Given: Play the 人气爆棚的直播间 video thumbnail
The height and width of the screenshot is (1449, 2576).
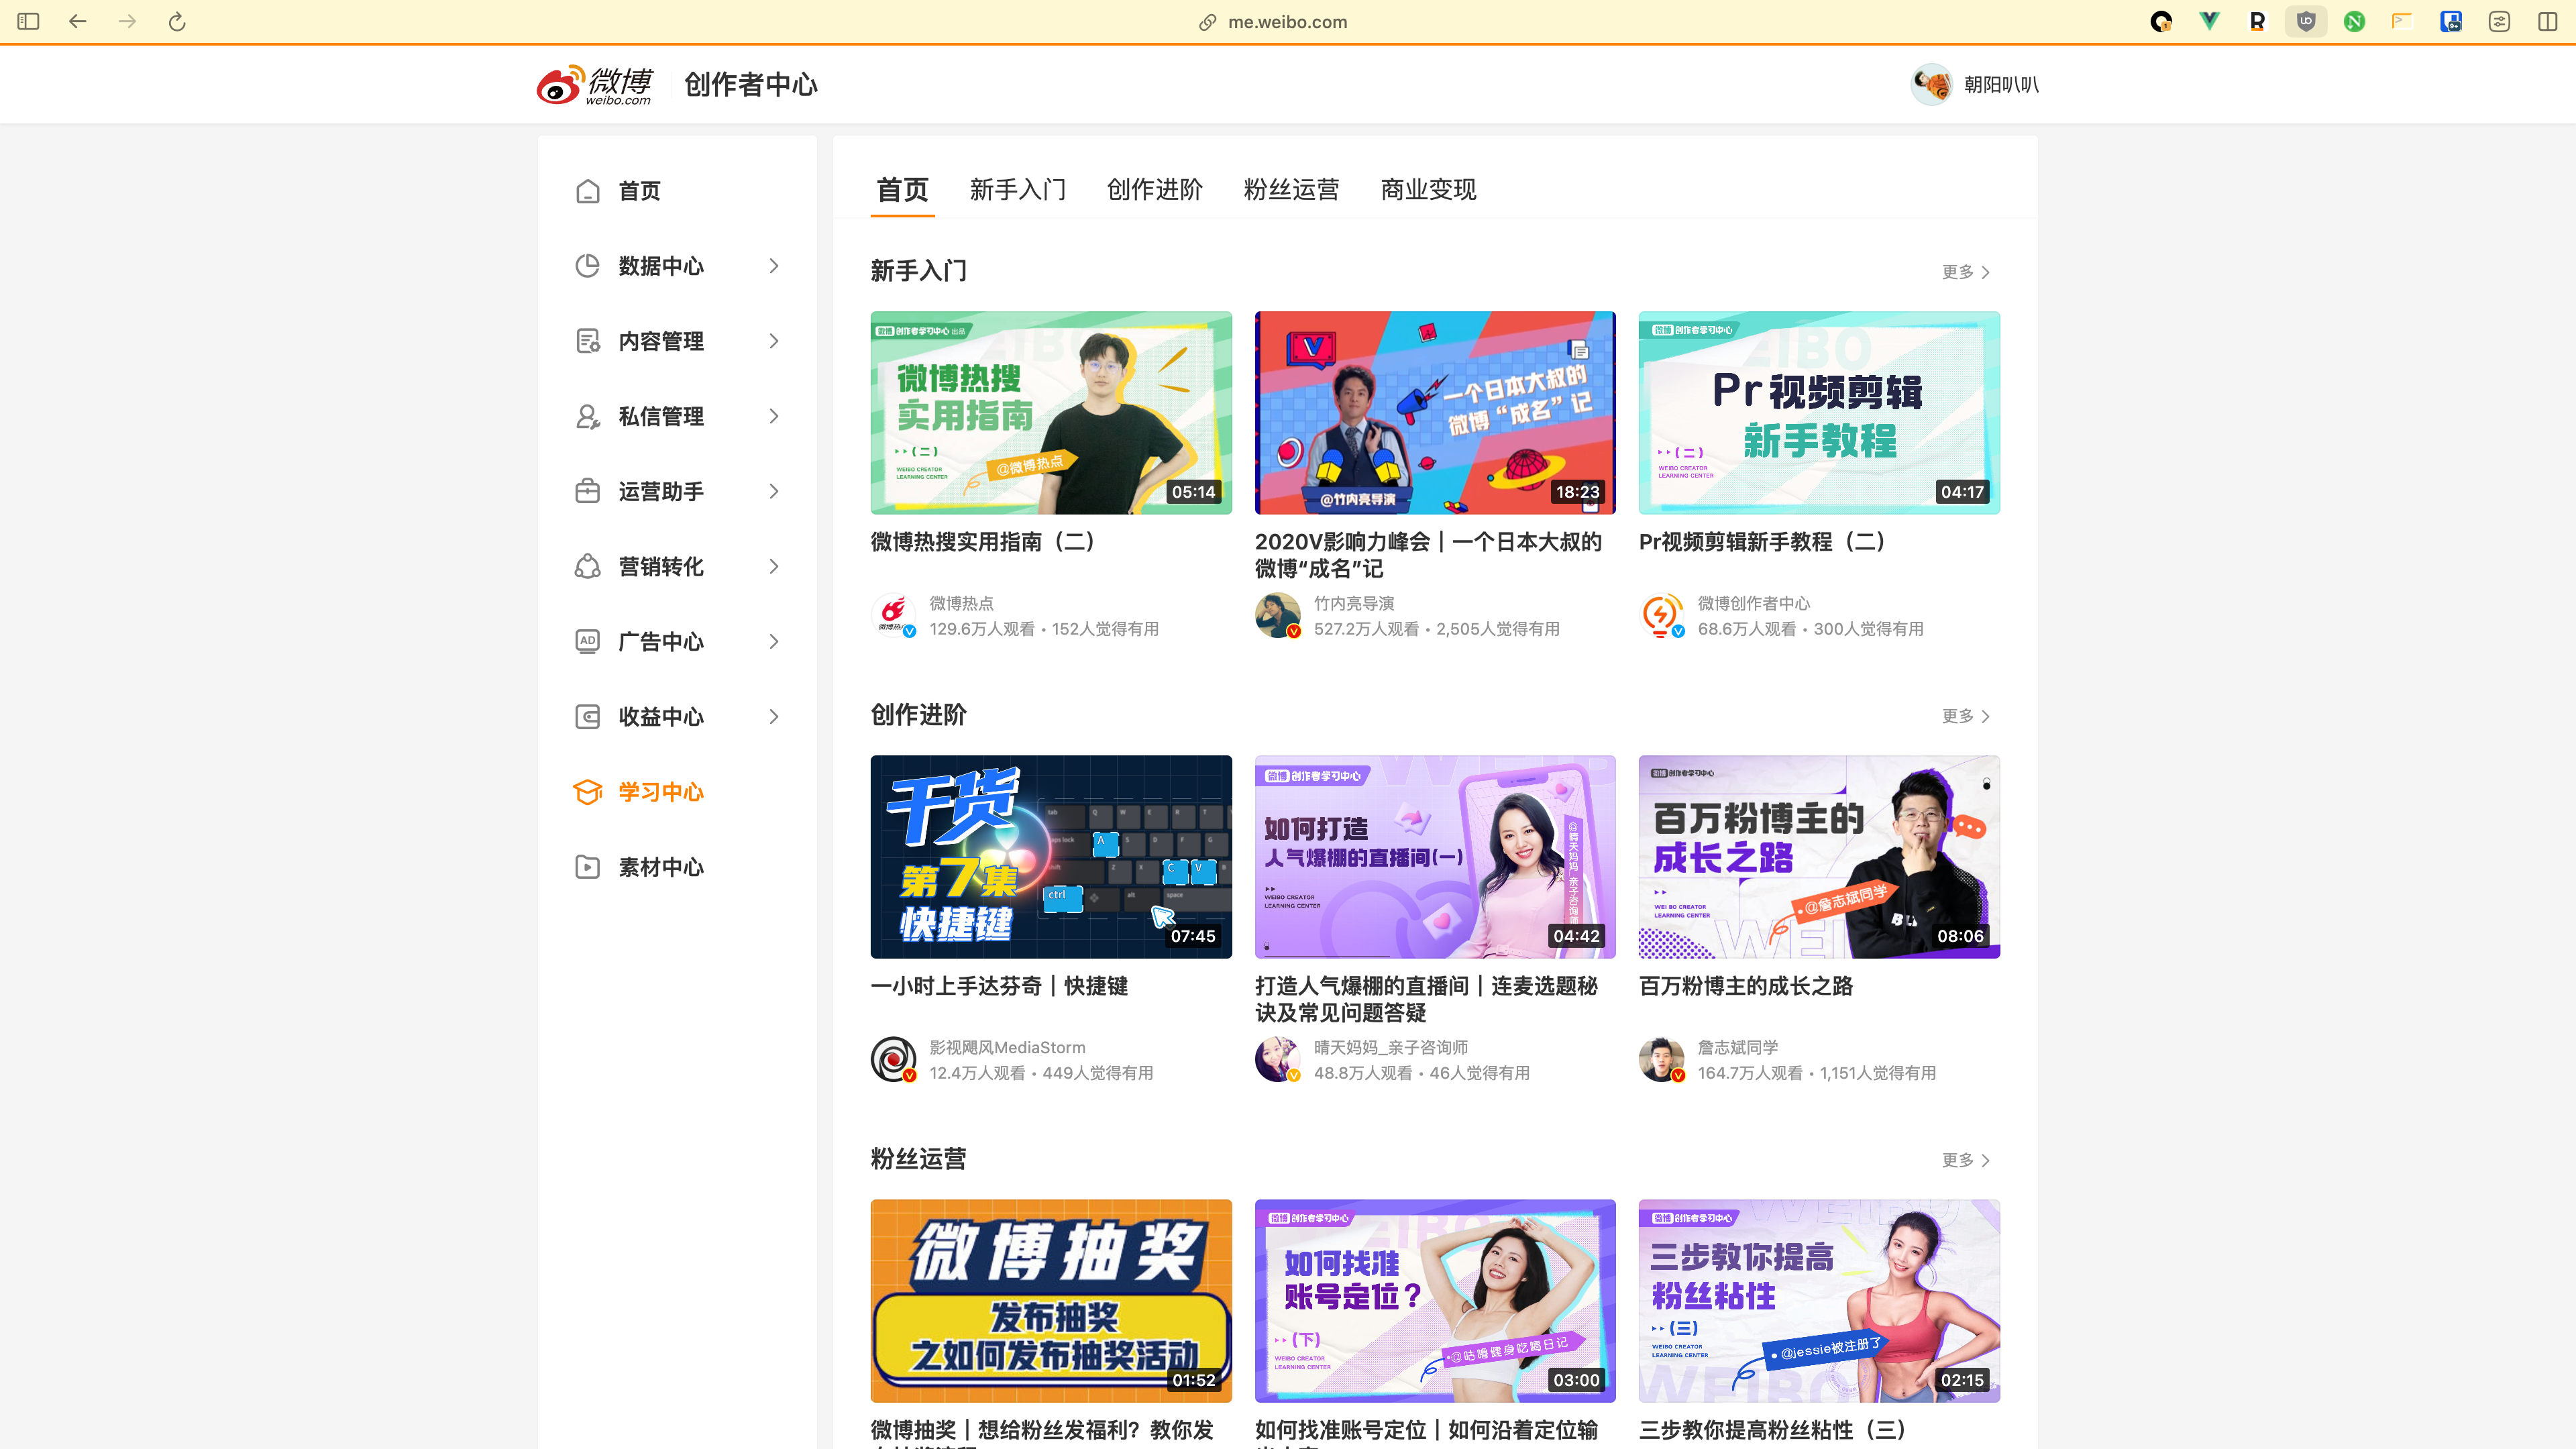Looking at the screenshot, I should [x=1435, y=857].
